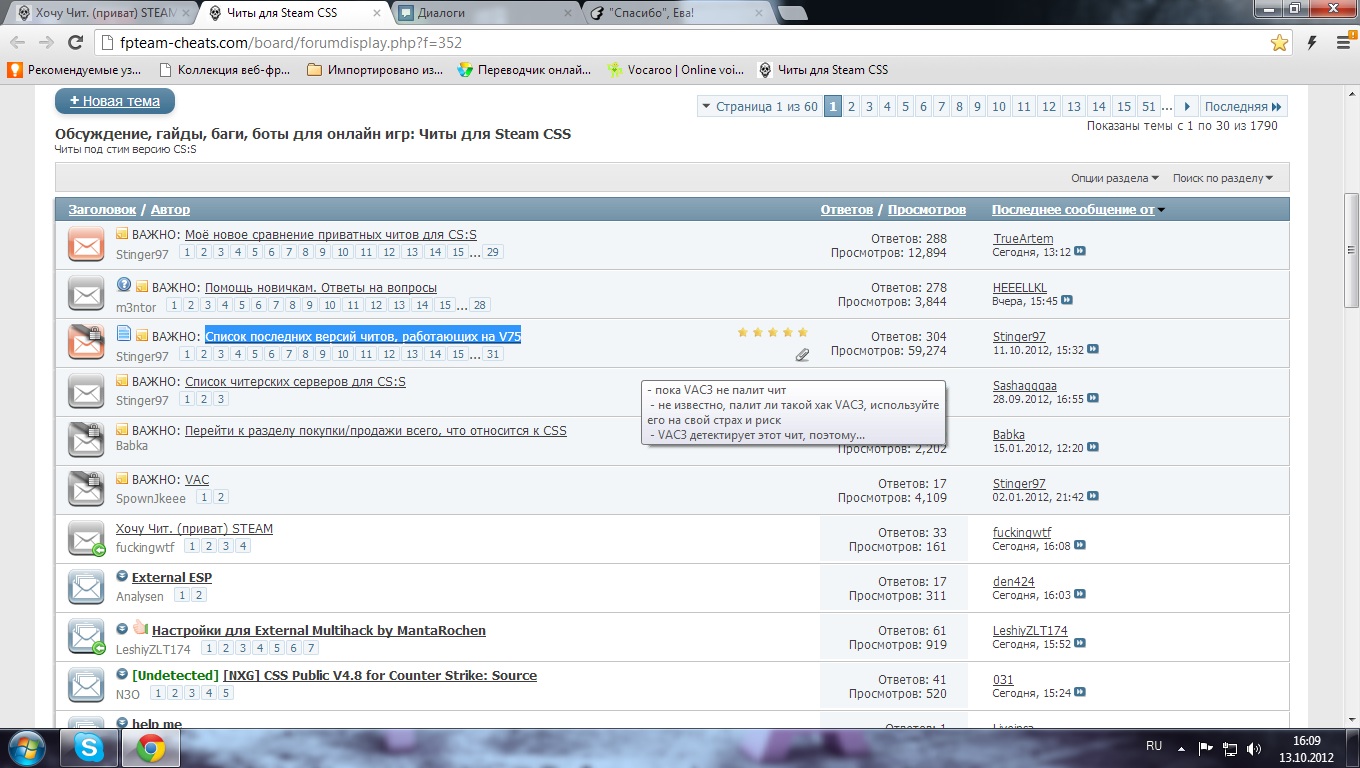Screen dimensions: 1360x768
Task: Go to forum page 51 in pagination
Action: 1149,107
